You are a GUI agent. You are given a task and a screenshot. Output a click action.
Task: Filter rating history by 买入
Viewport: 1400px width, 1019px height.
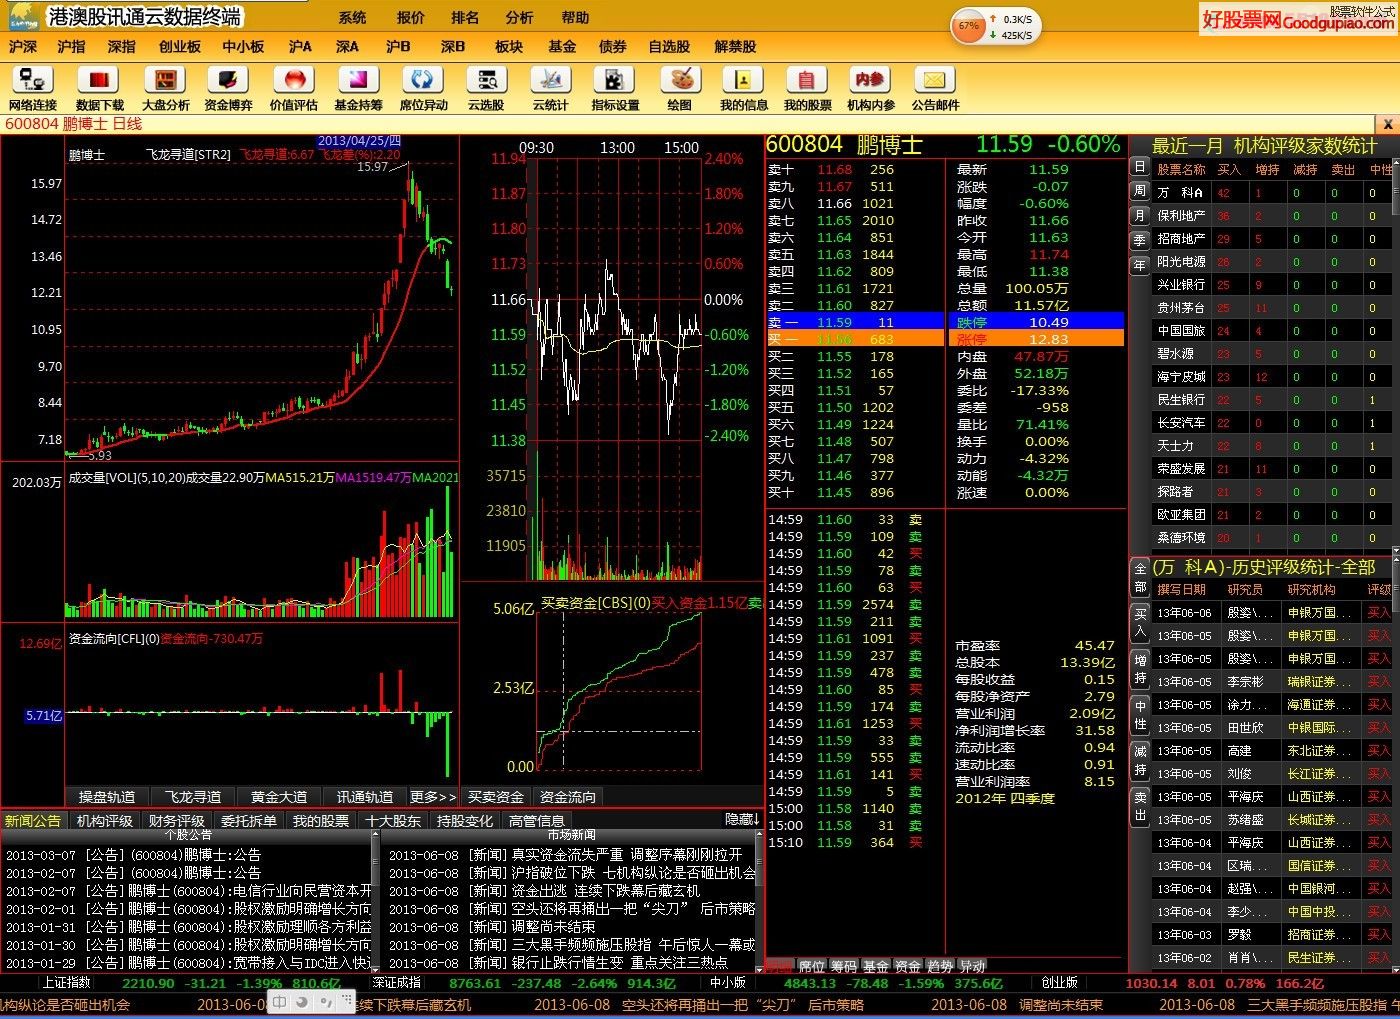[1140, 624]
